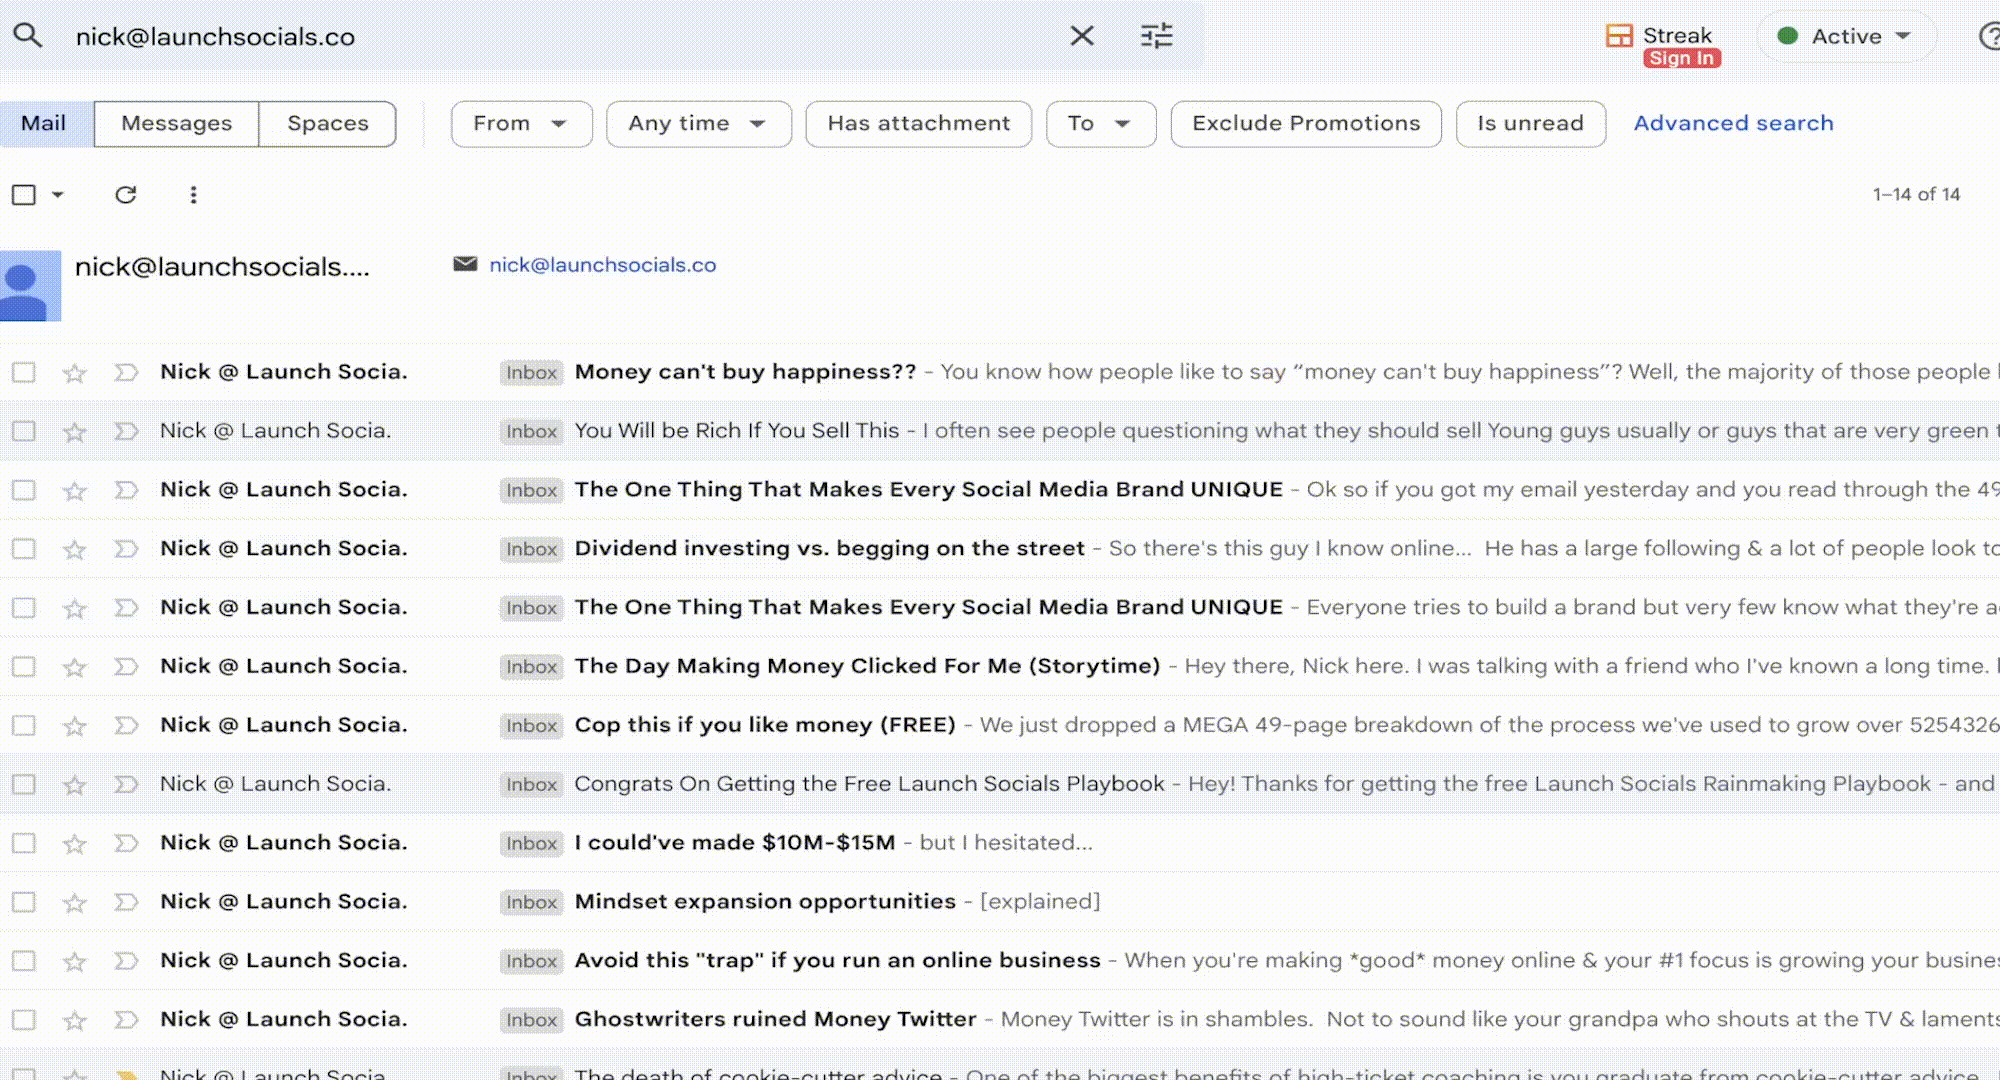Click the refresh icon
Viewport: 2000px width, 1080px height.
point(125,195)
